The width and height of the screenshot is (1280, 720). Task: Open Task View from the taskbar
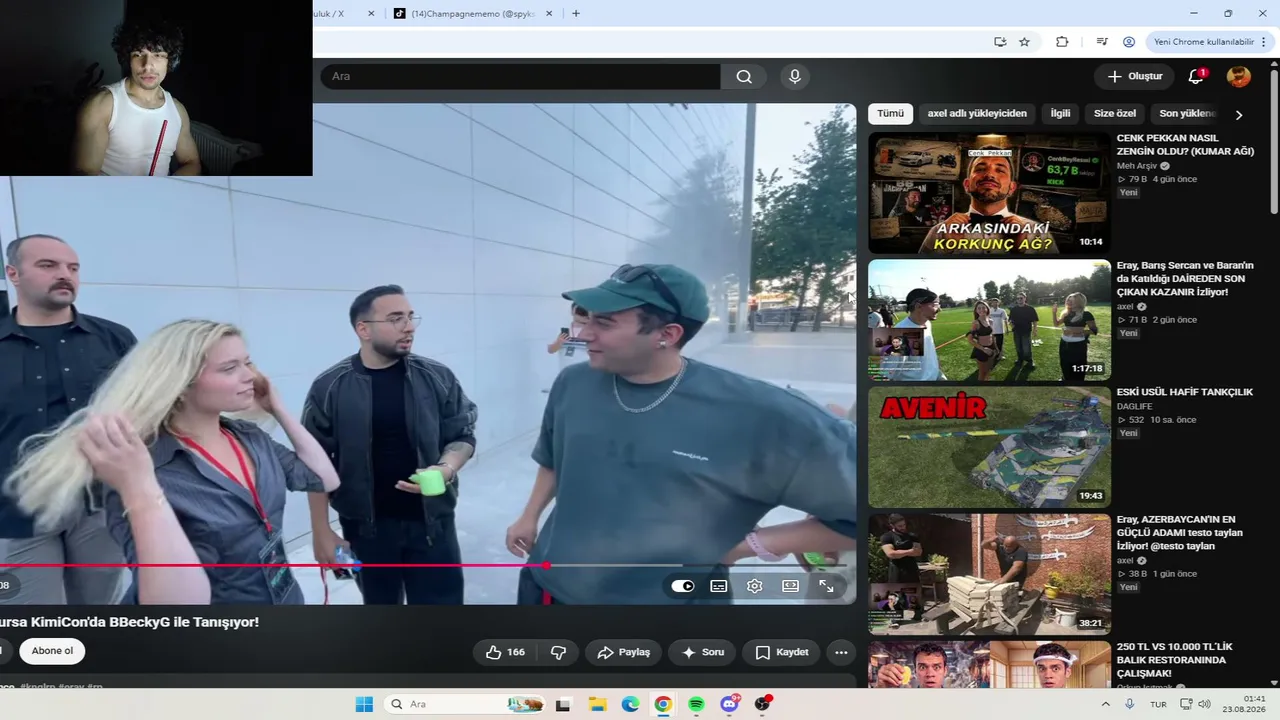pyautogui.click(x=564, y=704)
